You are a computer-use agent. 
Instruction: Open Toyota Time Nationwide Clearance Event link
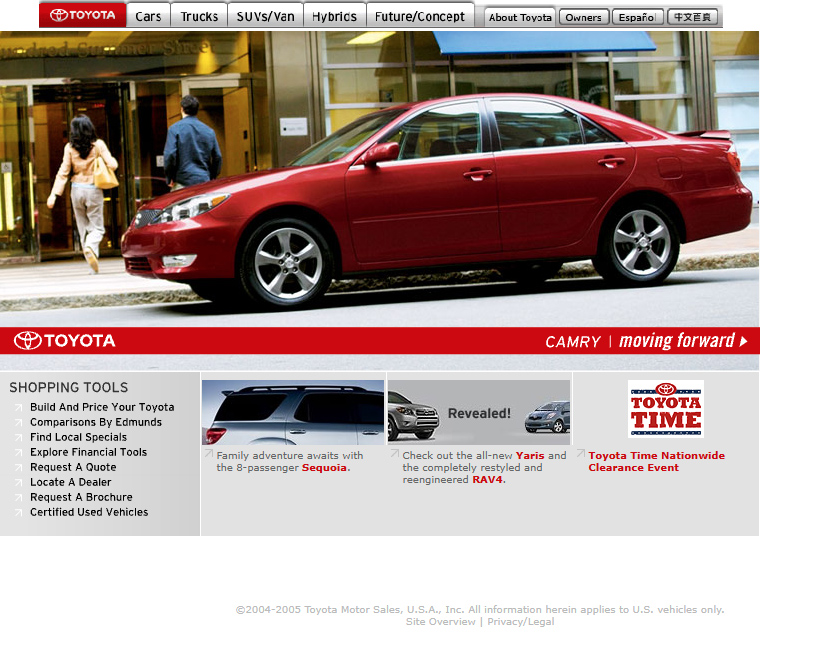coord(656,462)
